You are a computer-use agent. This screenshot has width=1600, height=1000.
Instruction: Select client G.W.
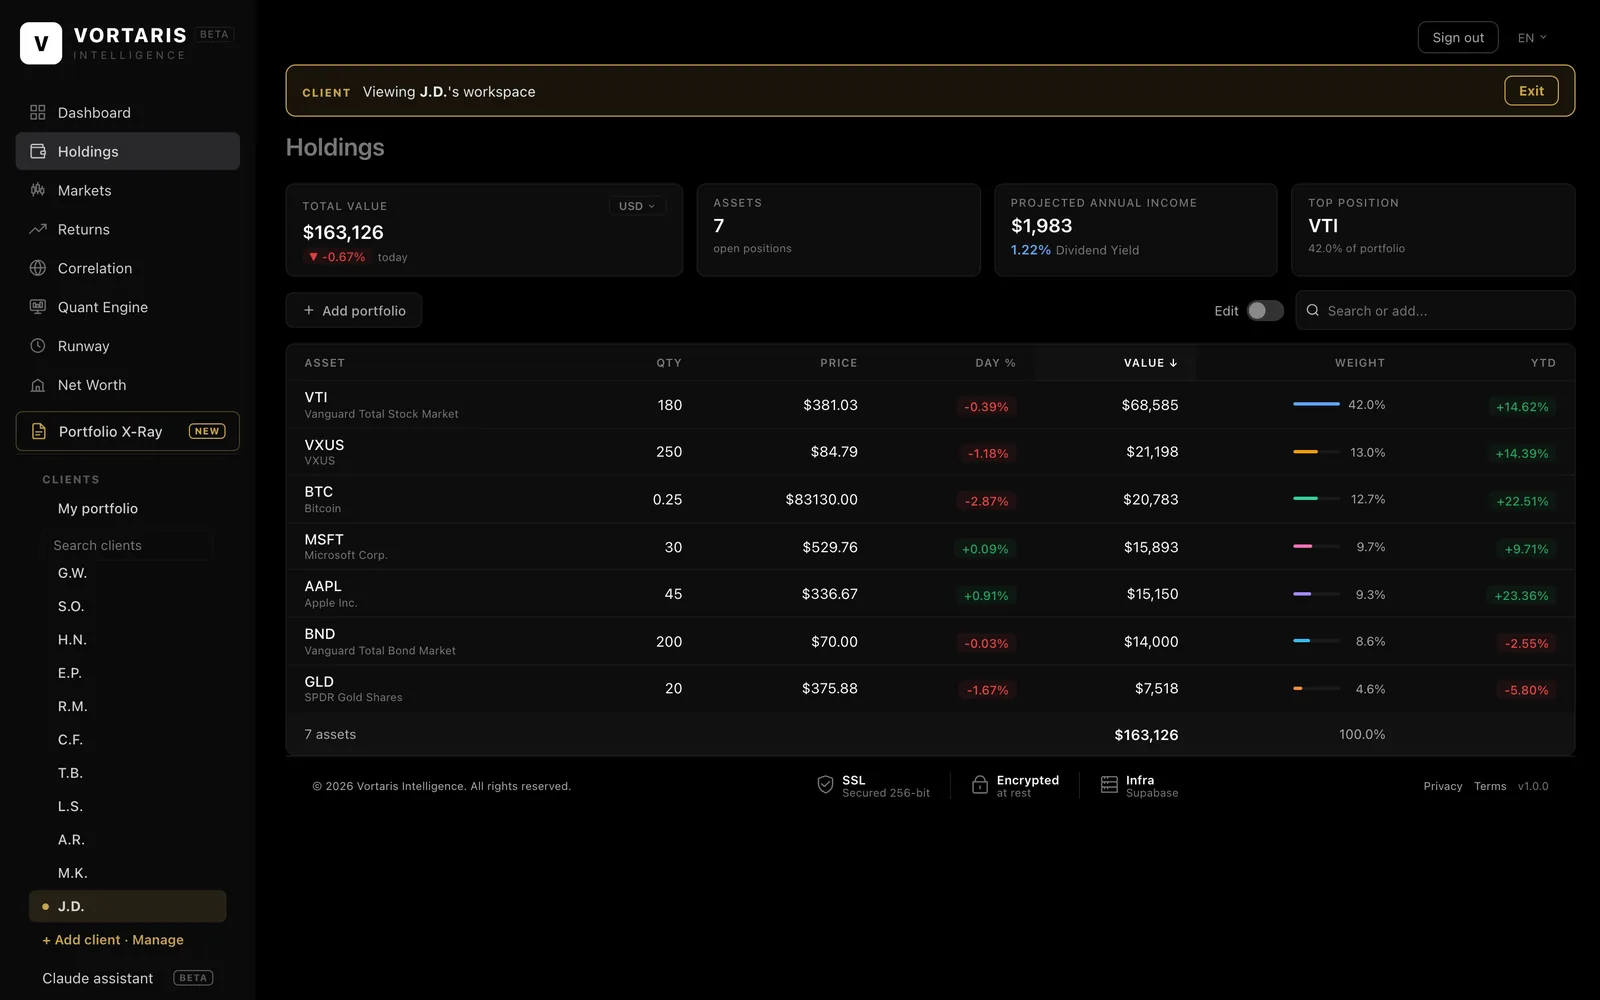[x=72, y=573]
